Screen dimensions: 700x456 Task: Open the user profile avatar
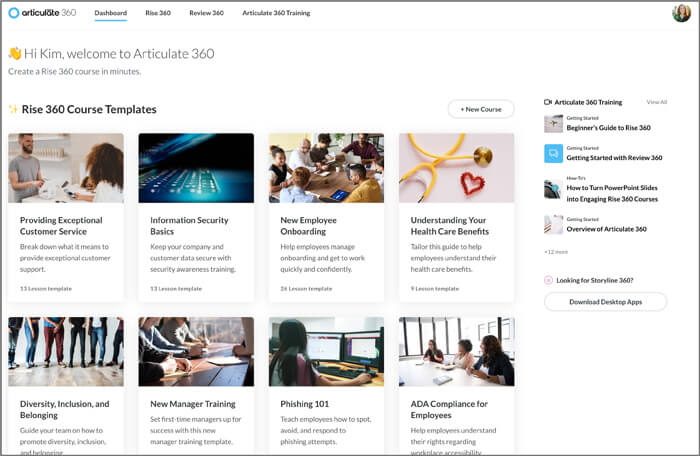click(681, 13)
